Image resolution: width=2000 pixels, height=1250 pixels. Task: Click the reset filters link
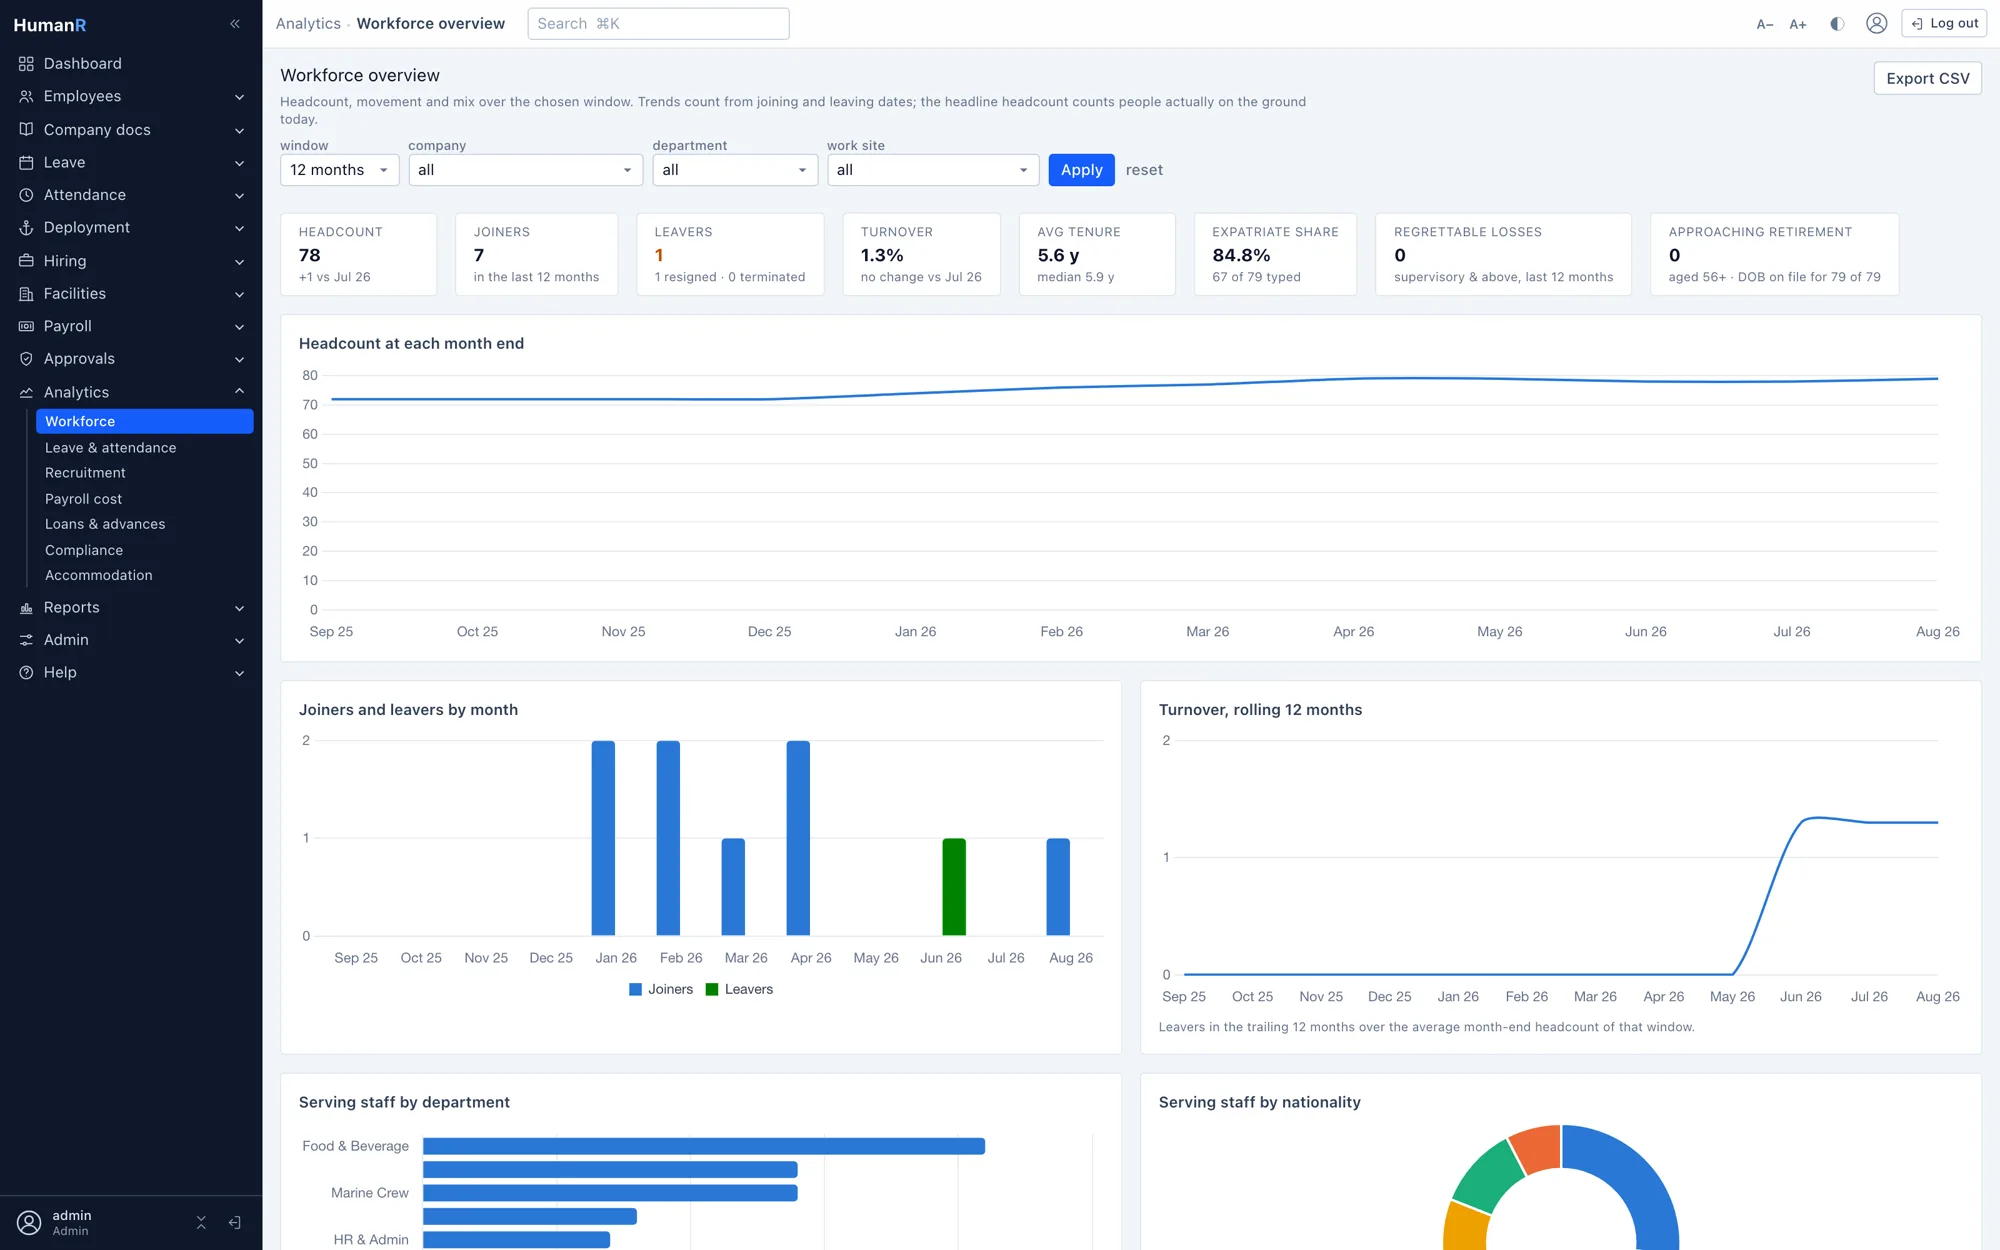click(1144, 170)
